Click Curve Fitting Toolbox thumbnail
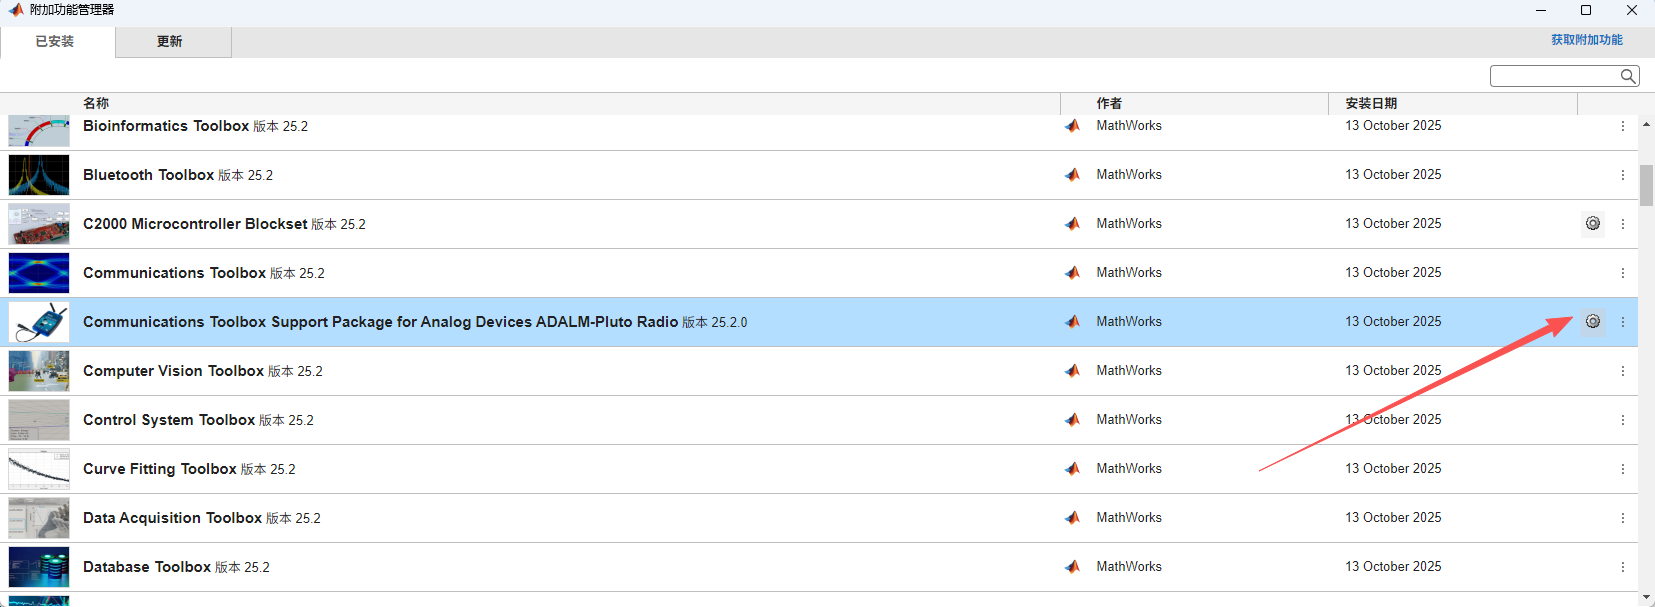 [x=39, y=469]
